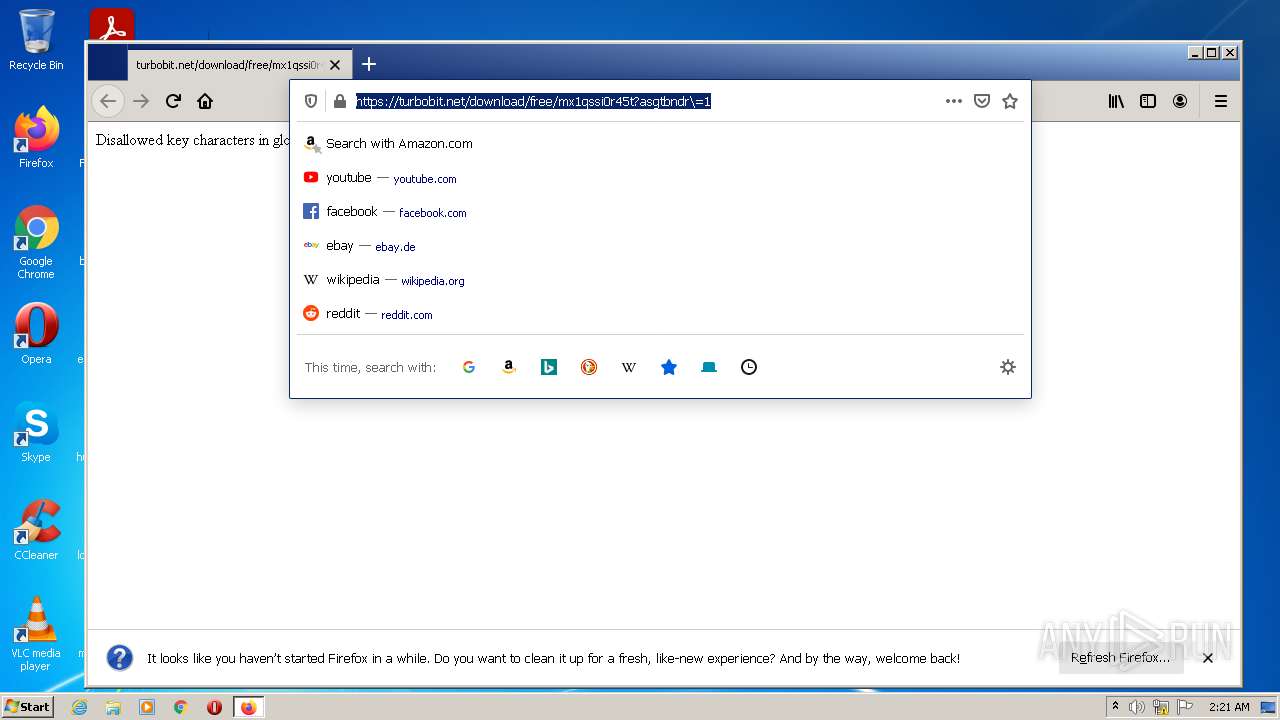Search bookmarks with star one-off icon
1280x720 pixels.
(x=669, y=367)
